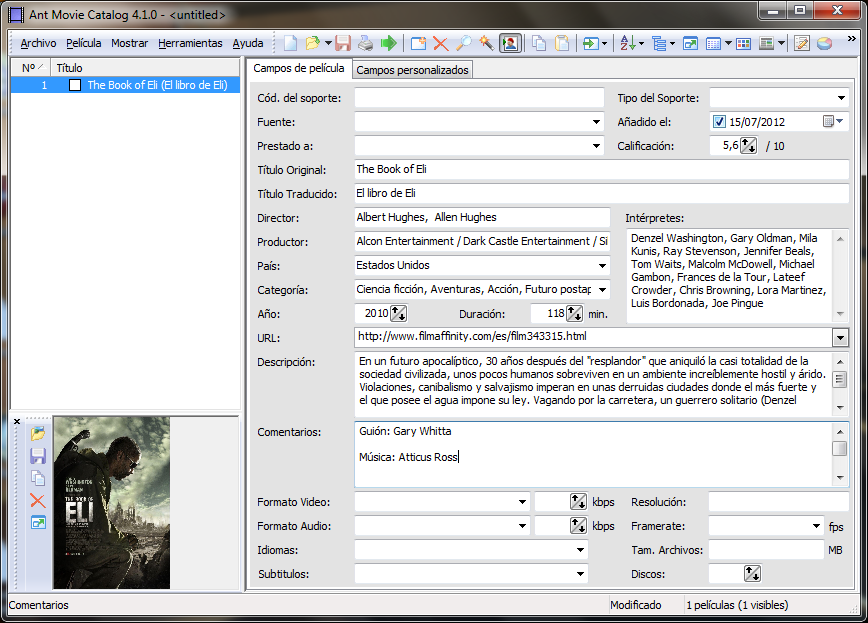Click the Descripción scrollbar down arrow

(840, 408)
